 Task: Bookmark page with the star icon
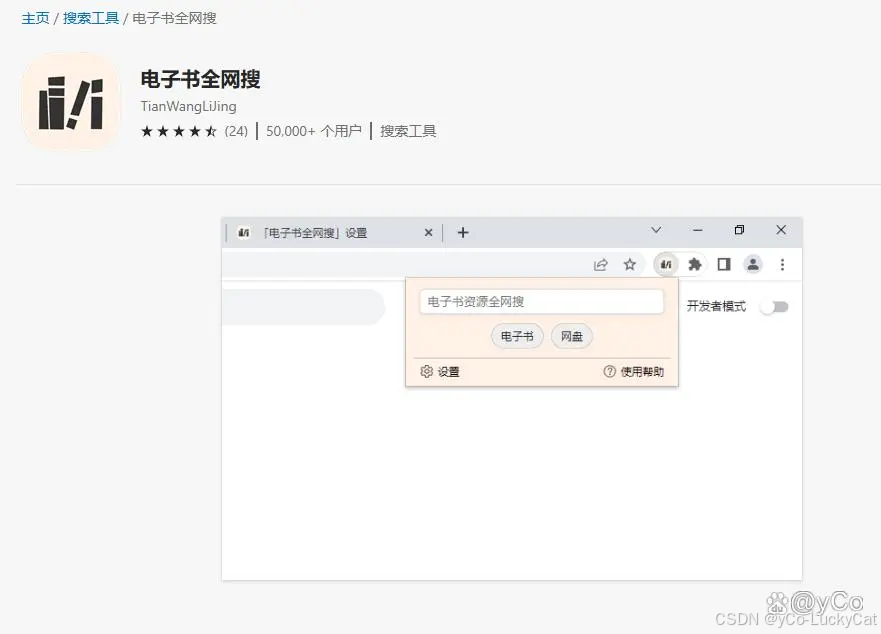pyautogui.click(x=630, y=265)
